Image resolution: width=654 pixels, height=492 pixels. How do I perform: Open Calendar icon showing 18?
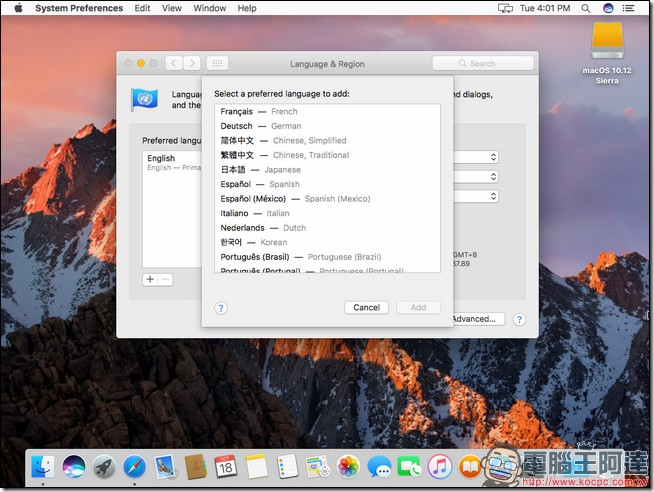point(226,466)
